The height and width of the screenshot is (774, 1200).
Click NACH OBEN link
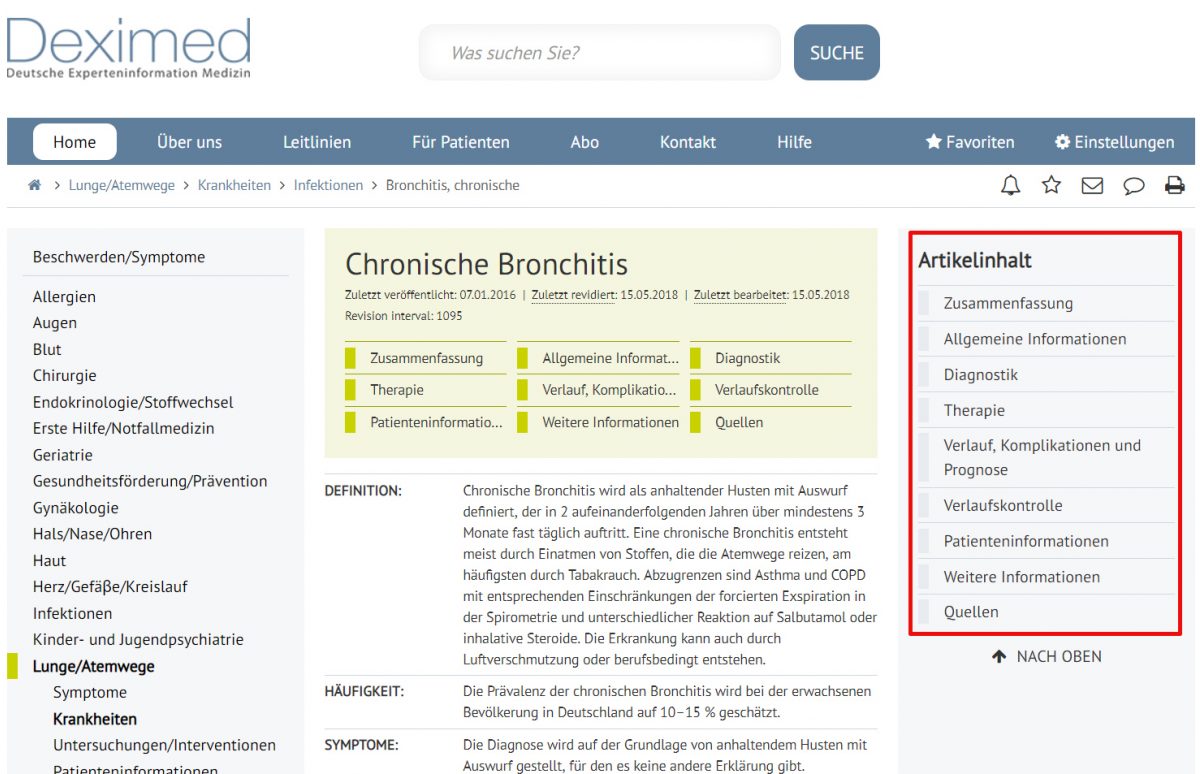click(x=1047, y=657)
